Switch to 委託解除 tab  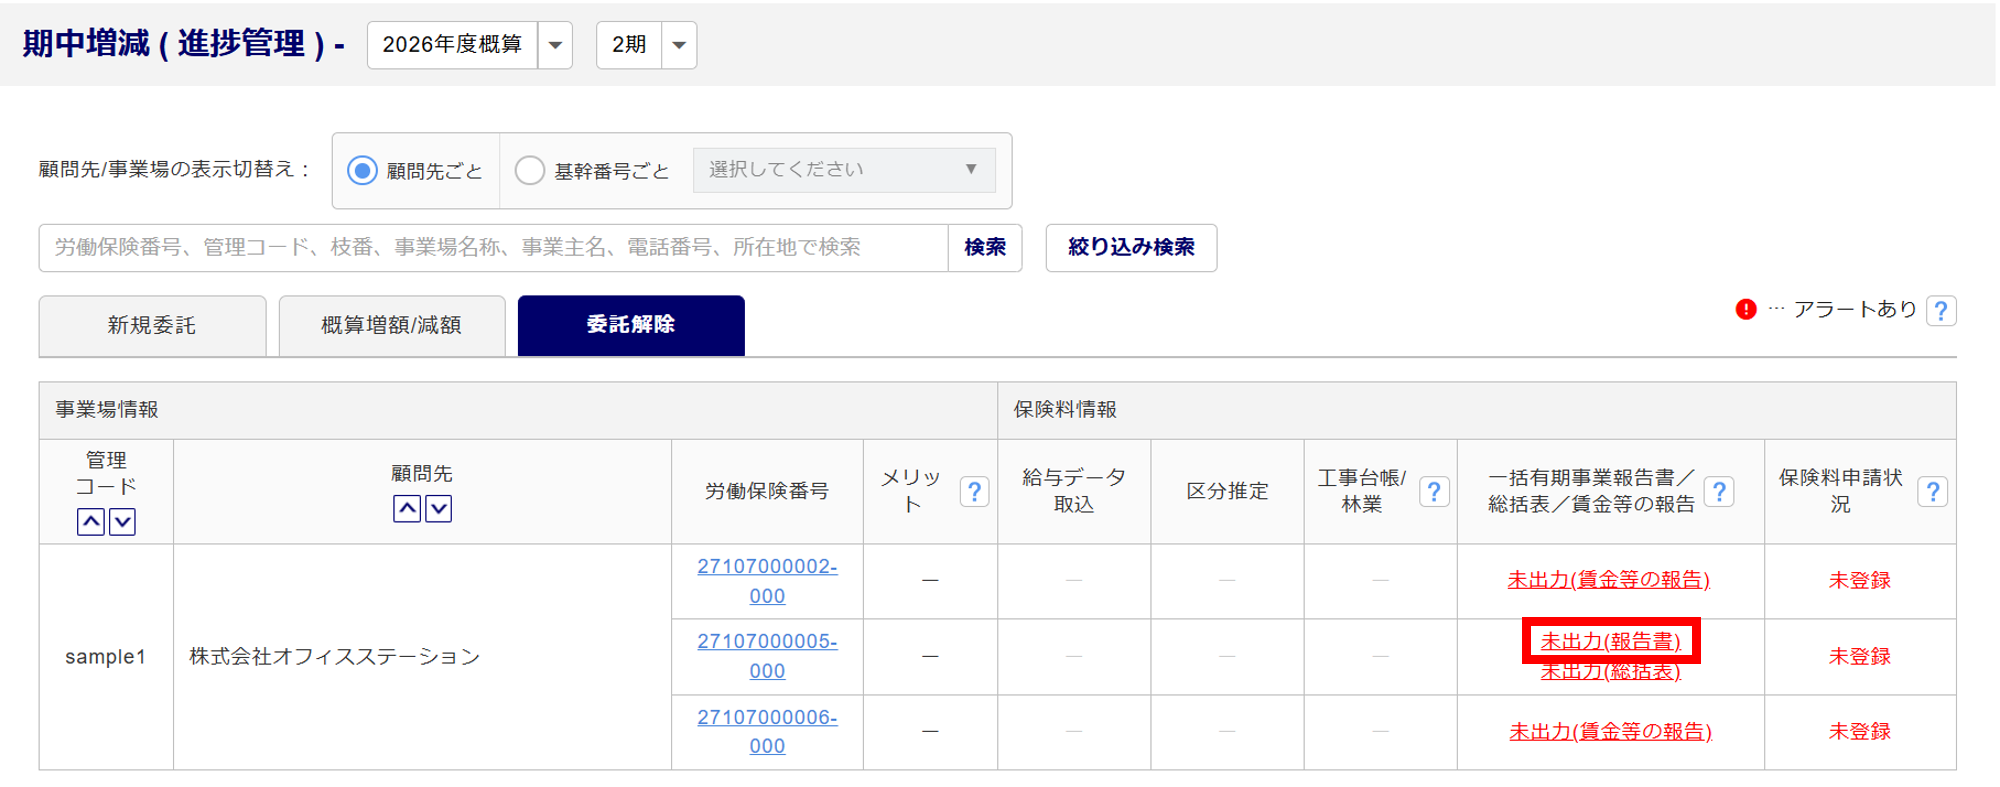(631, 325)
